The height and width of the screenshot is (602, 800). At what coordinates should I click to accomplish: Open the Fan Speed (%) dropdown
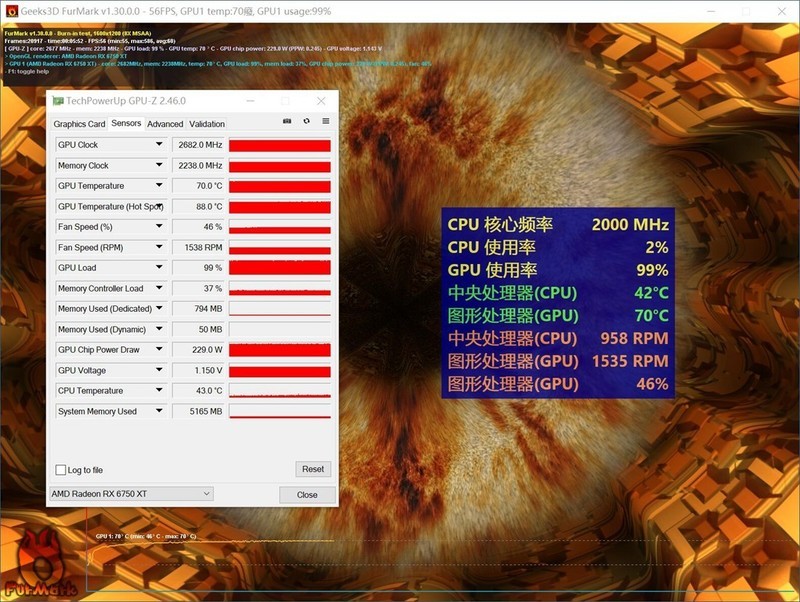(x=159, y=226)
